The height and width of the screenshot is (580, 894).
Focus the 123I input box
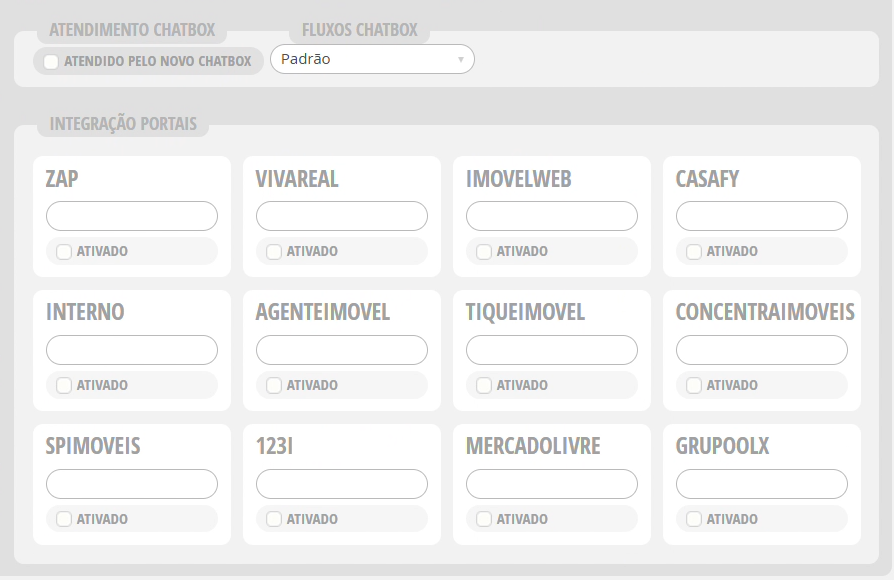[342, 484]
